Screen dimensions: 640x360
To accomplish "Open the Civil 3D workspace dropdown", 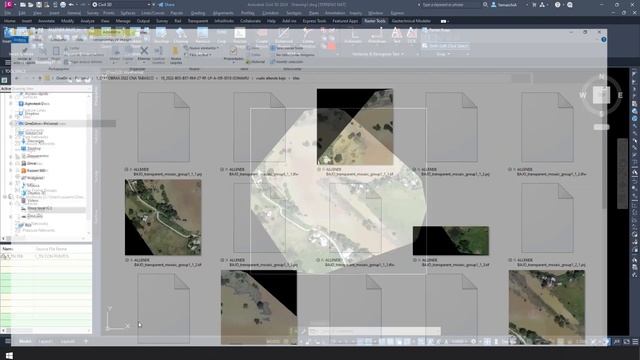I will click(x=122, y=5).
